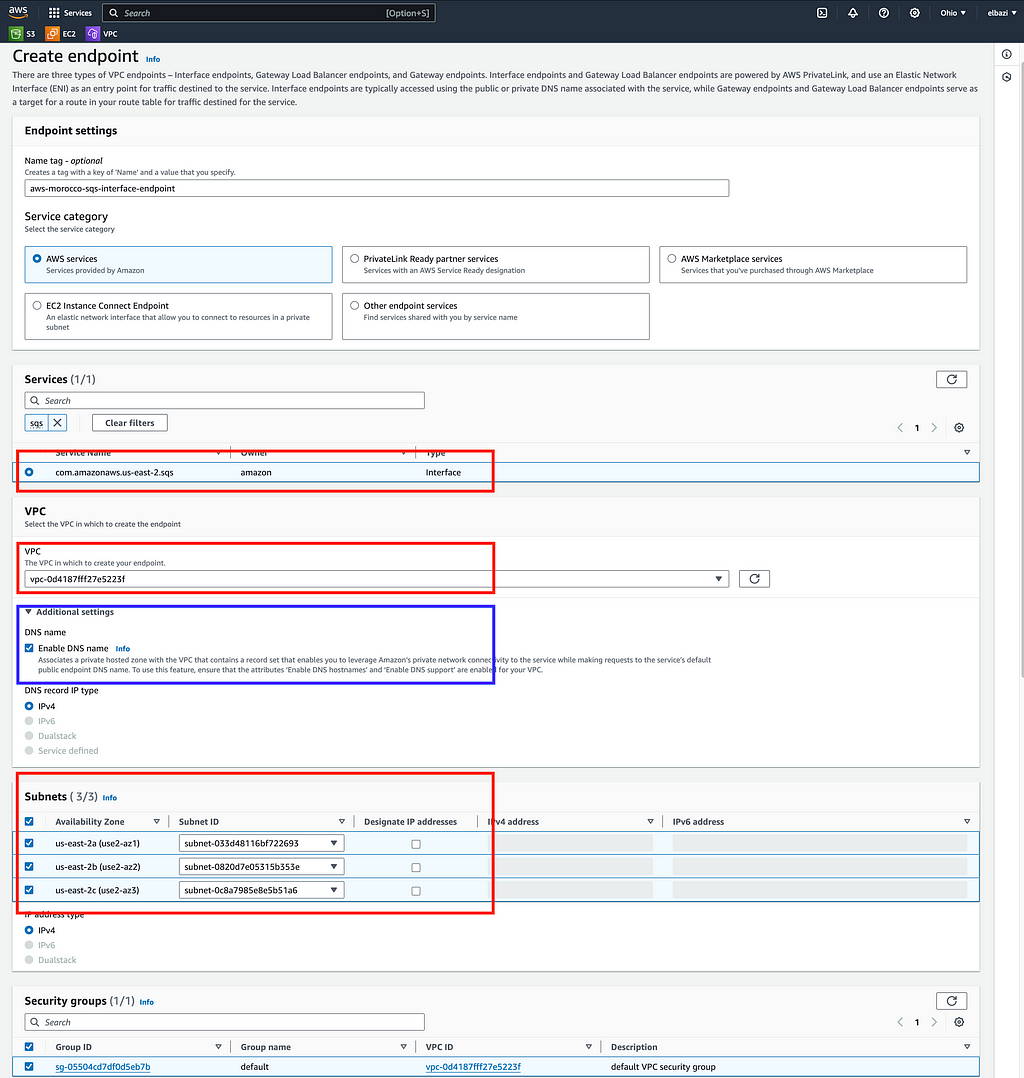
Task: Open Info link beside Security groups heading
Action: coord(146,1002)
